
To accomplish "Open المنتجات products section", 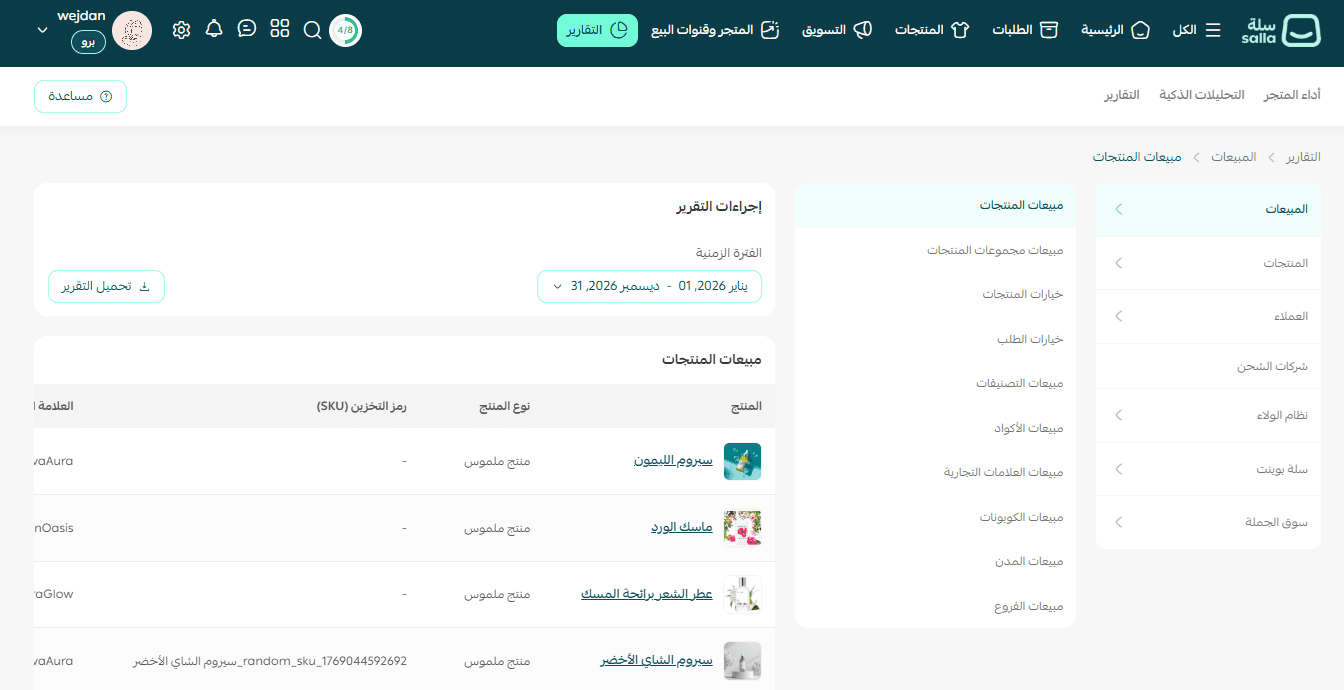I will pyautogui.click(x=932, y=30).
